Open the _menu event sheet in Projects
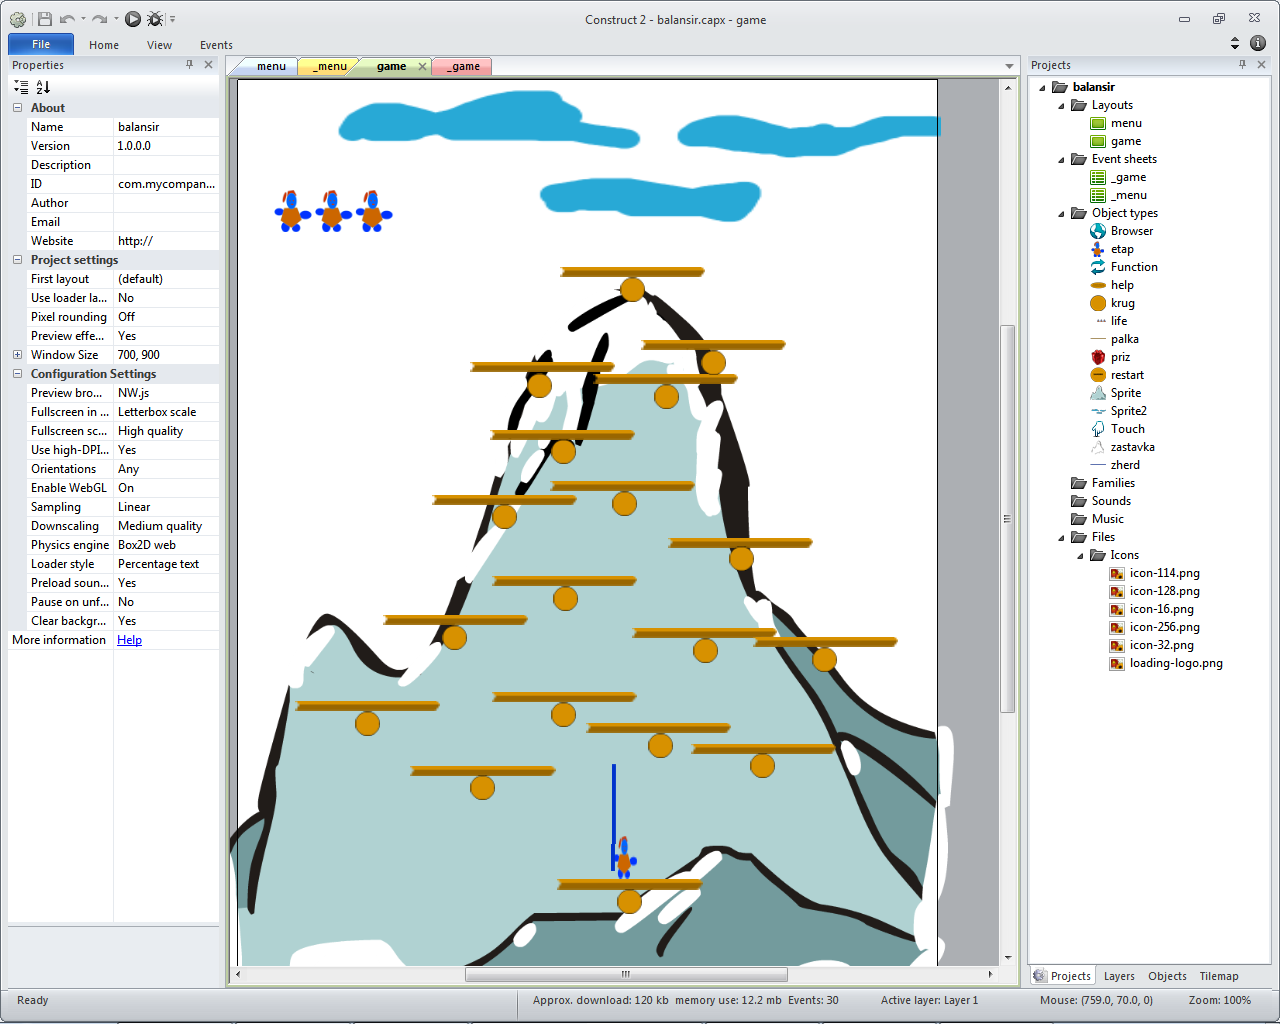The width and height of the screenshot is (1280, 1024). [1128, 195]
